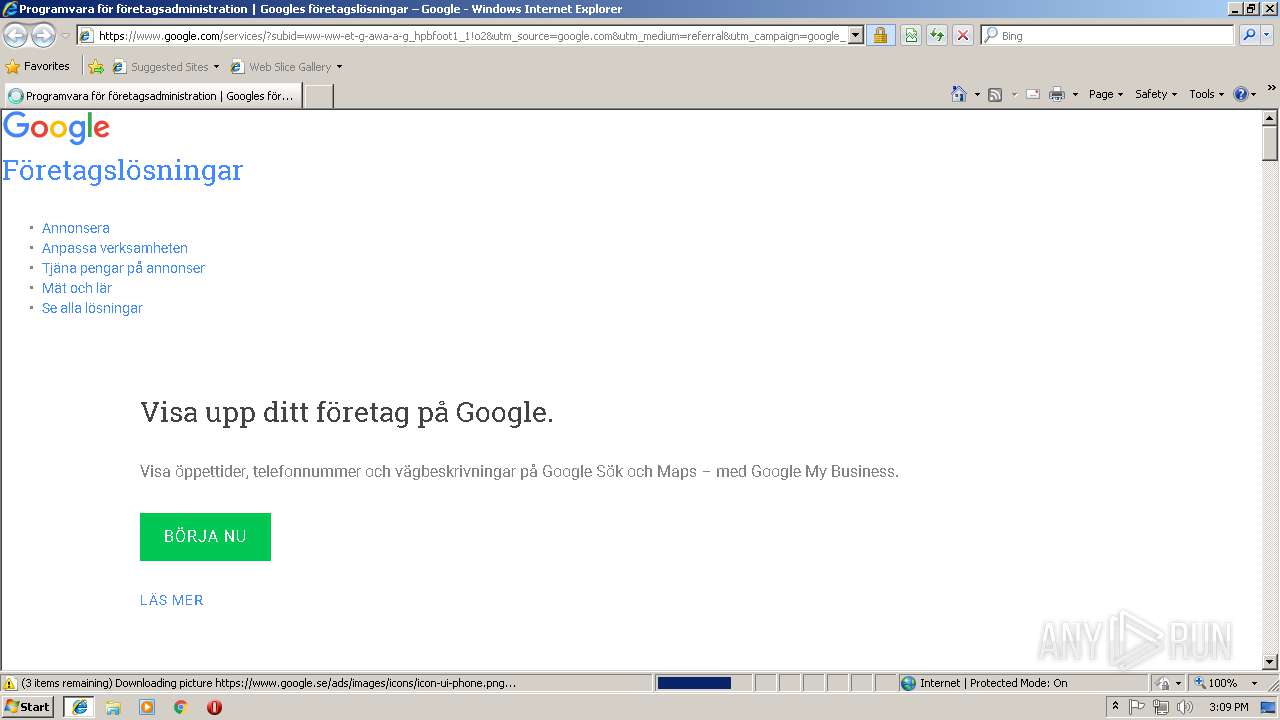Click the Internet Explorer taskbar icon
This screenshot has height=720, width=1280.
tap(79, 707)
